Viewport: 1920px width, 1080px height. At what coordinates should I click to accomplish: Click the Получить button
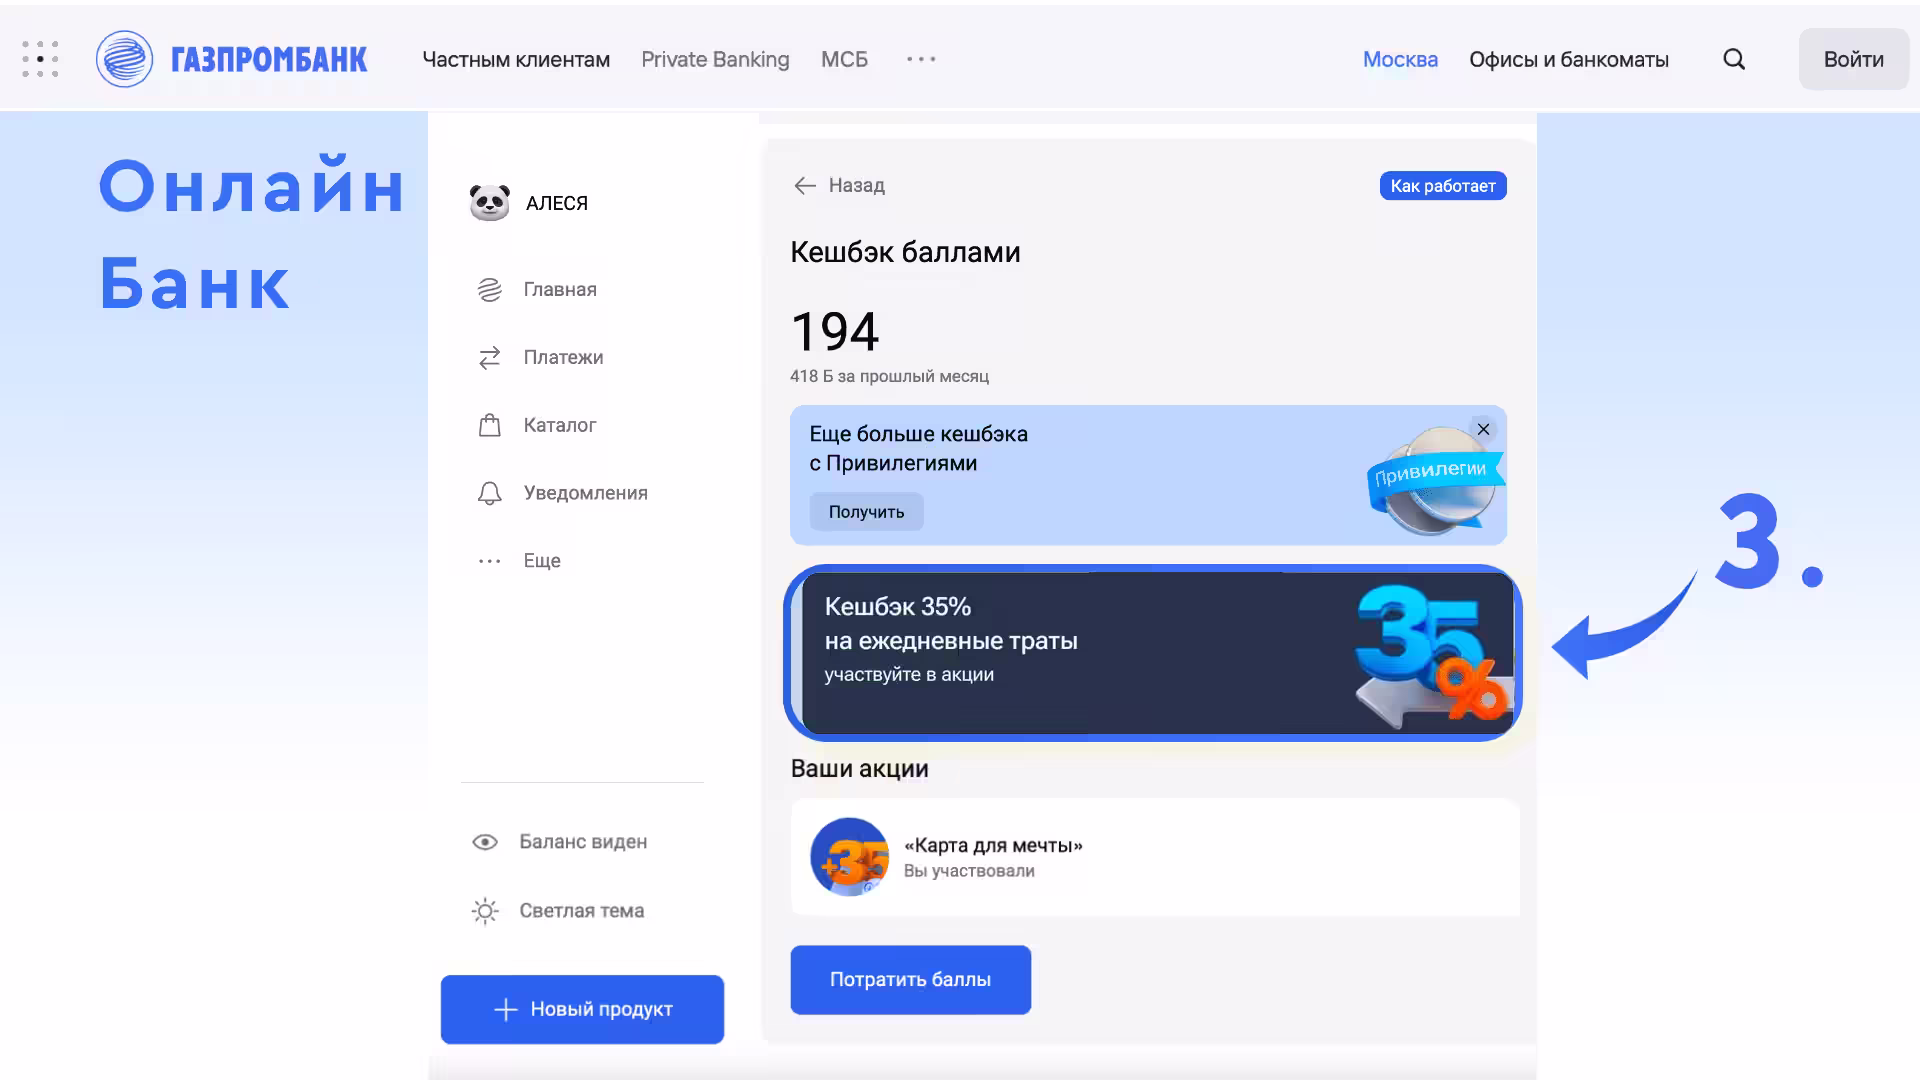point(866,512)
